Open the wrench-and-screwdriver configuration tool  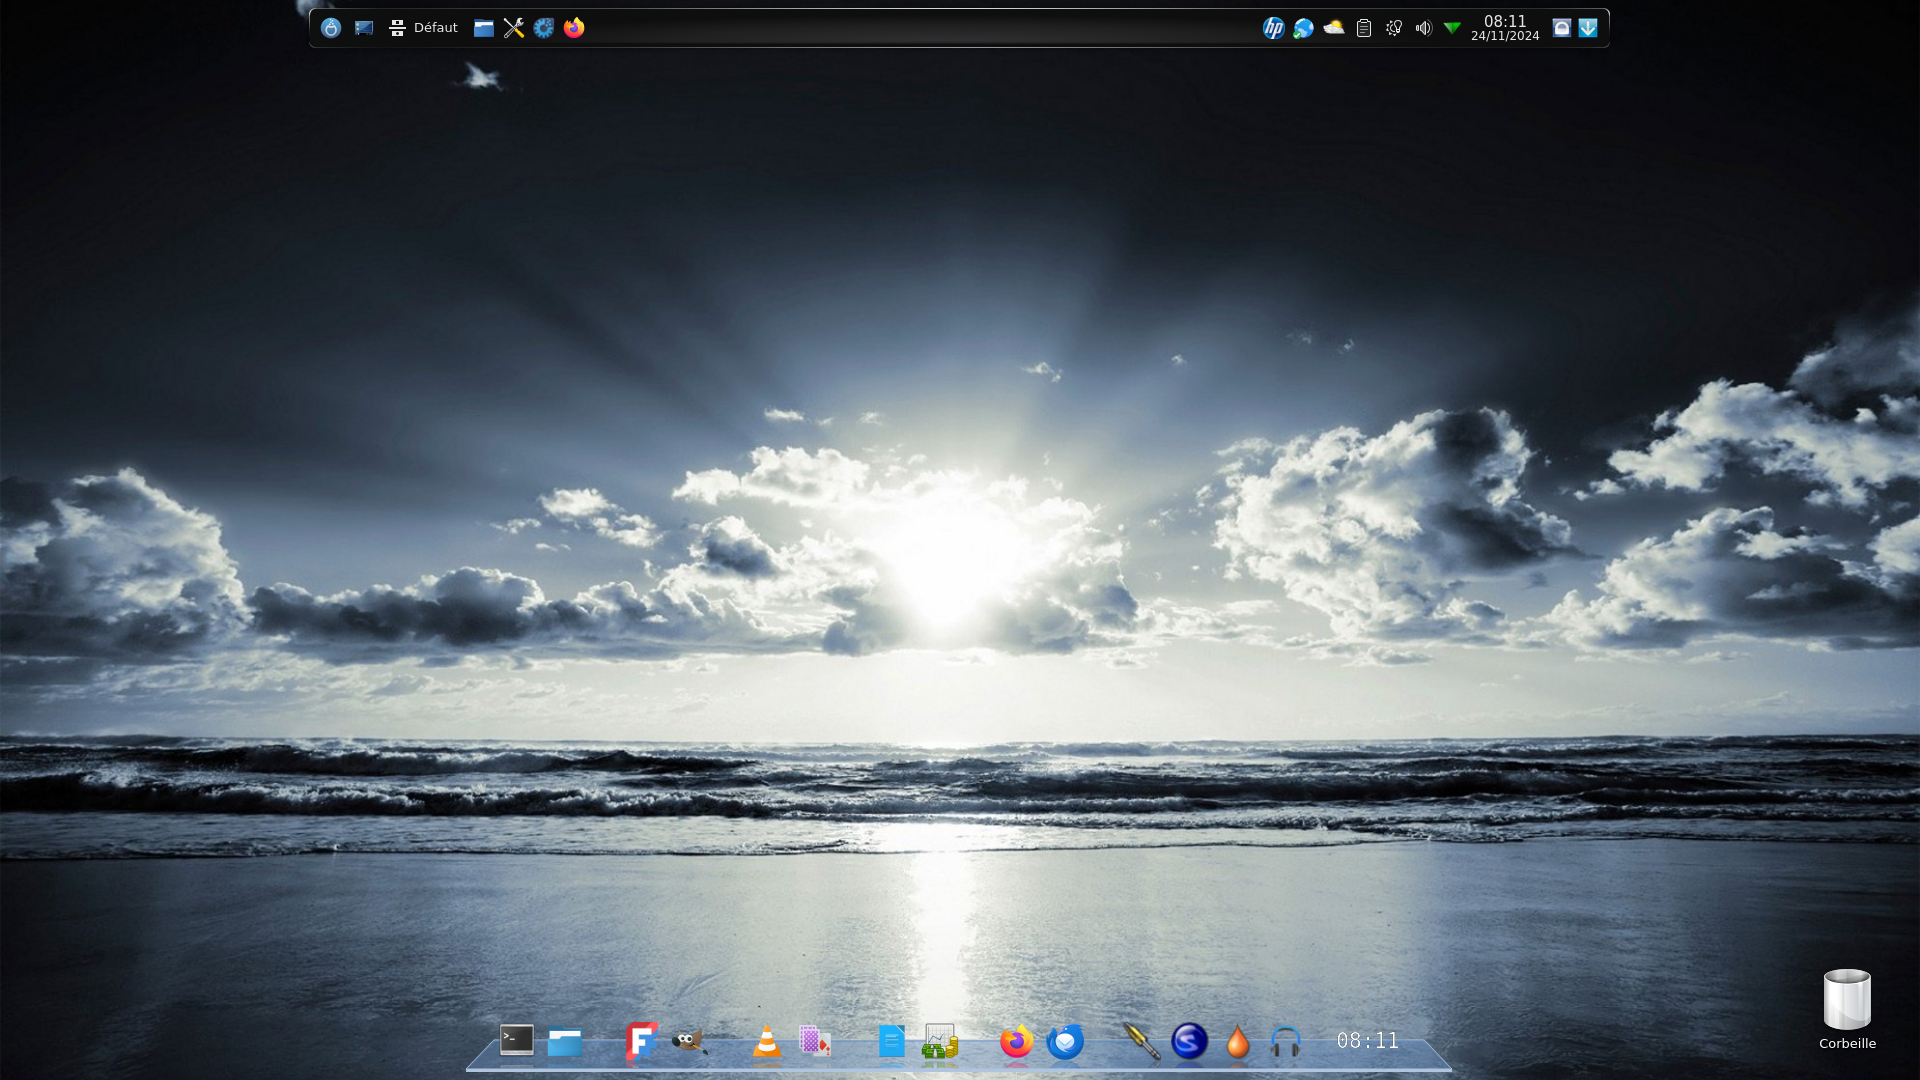514,28
